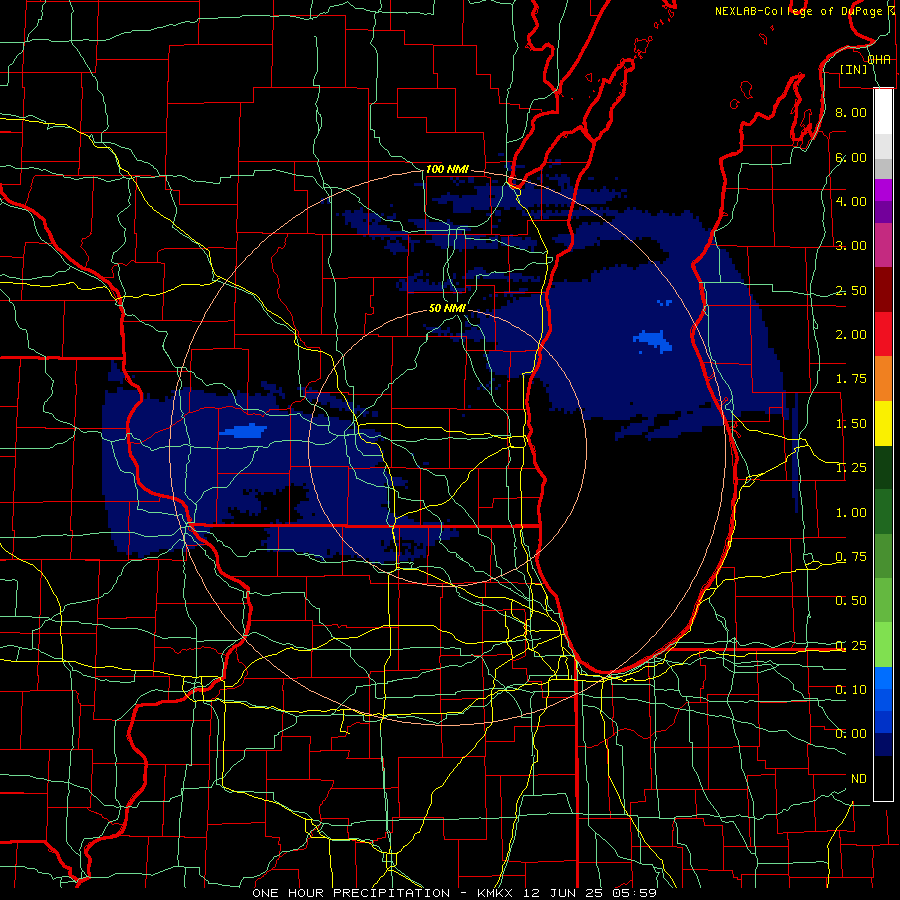This screenshot has height=900, width=900.
Task: Click the 0.75 legend value
Action: [x=851, y=557]
